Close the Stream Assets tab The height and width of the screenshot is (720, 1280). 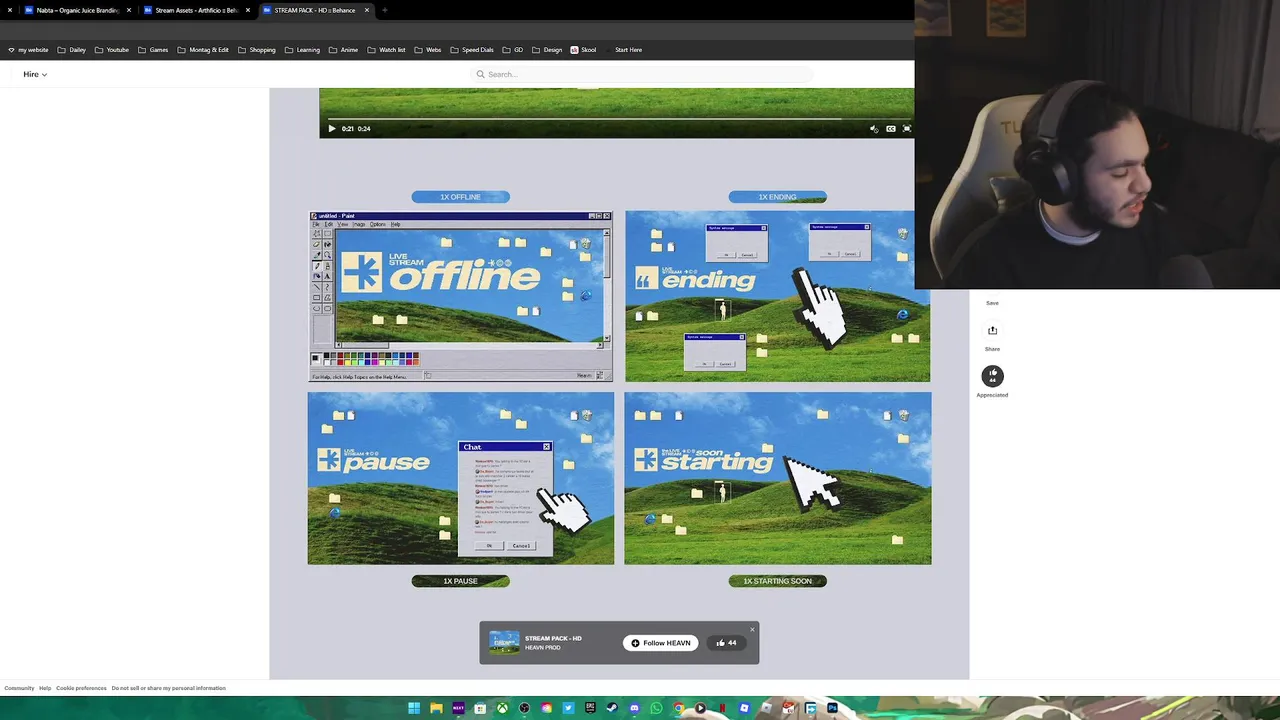coord(248,10)
